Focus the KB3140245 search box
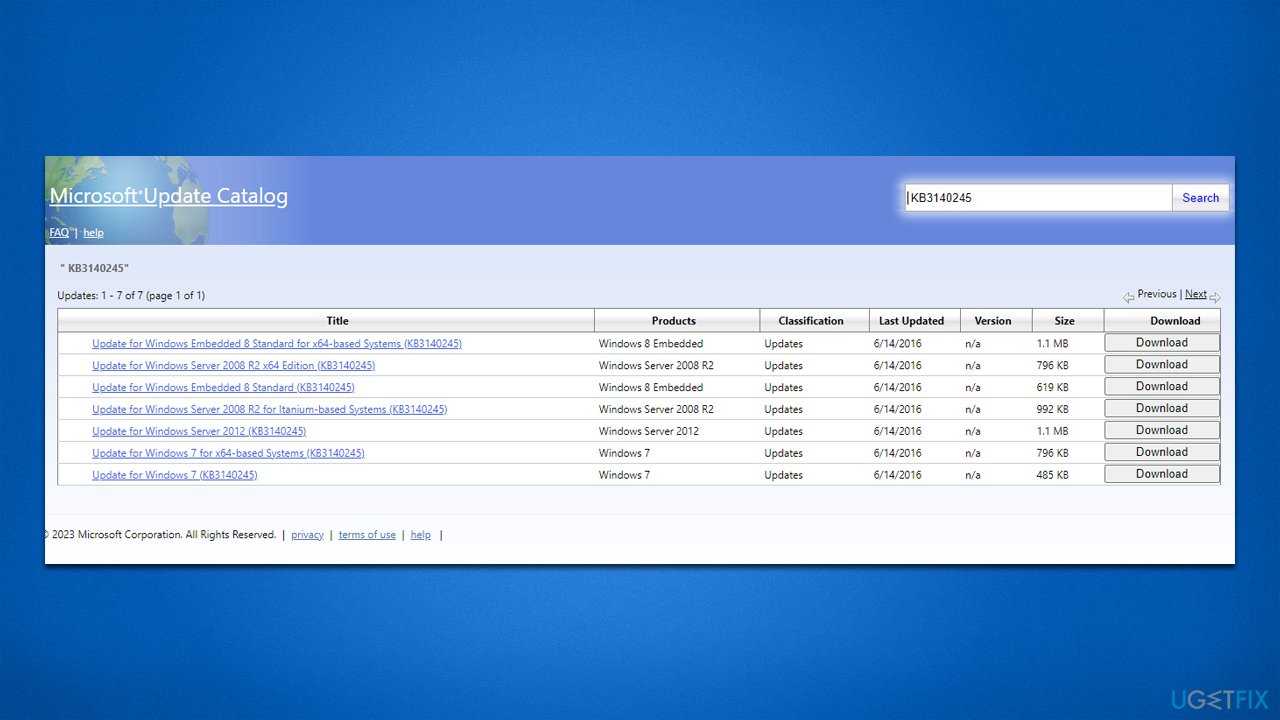Screen dimensions: 1280x720 click(1038, 198)
